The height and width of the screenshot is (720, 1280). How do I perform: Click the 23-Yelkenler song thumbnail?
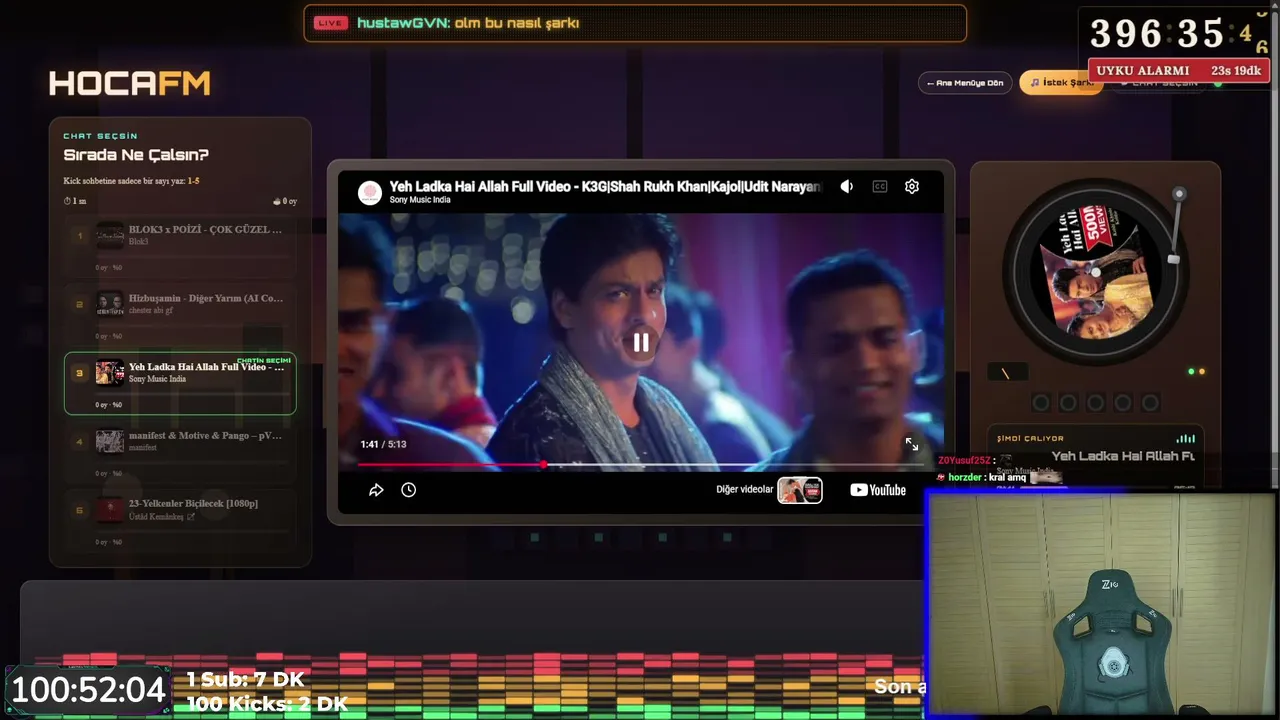tap(110, 510)
